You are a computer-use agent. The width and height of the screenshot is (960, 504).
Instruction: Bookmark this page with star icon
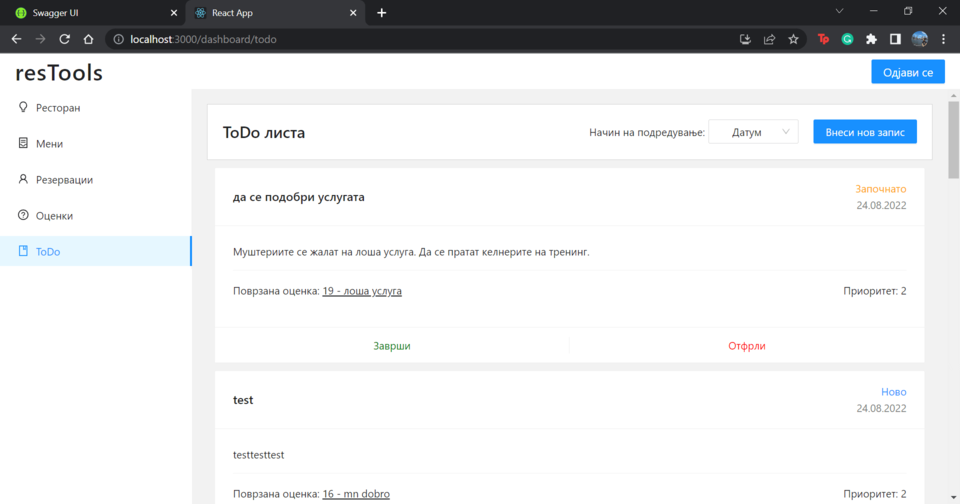point(794,39)
